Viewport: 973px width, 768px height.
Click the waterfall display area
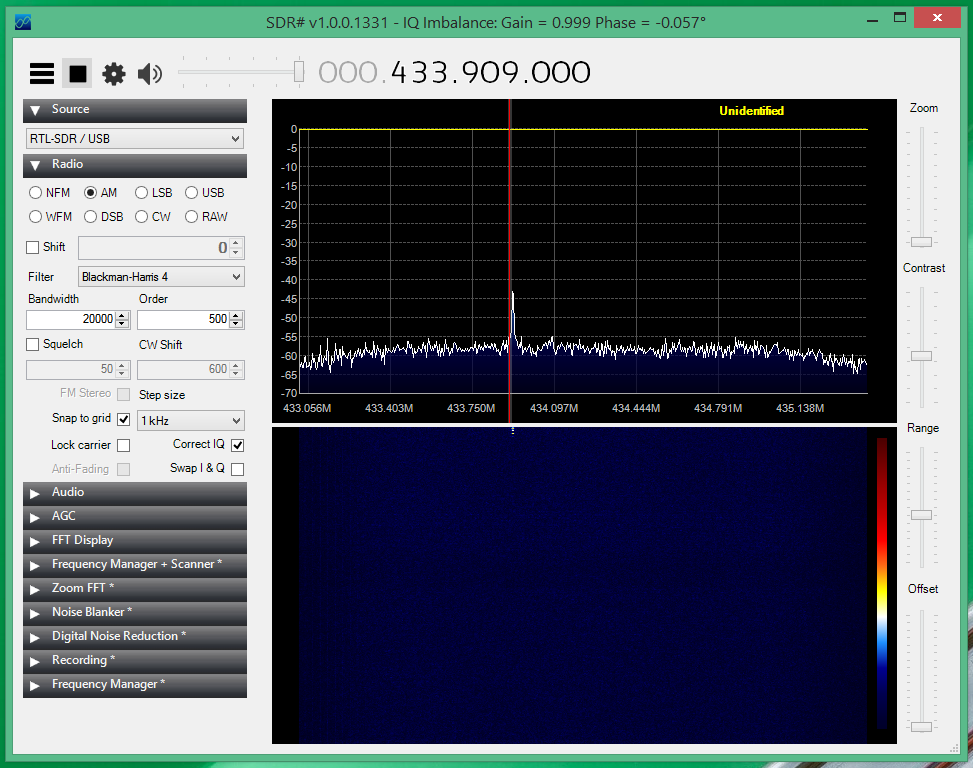coord(583,585)
